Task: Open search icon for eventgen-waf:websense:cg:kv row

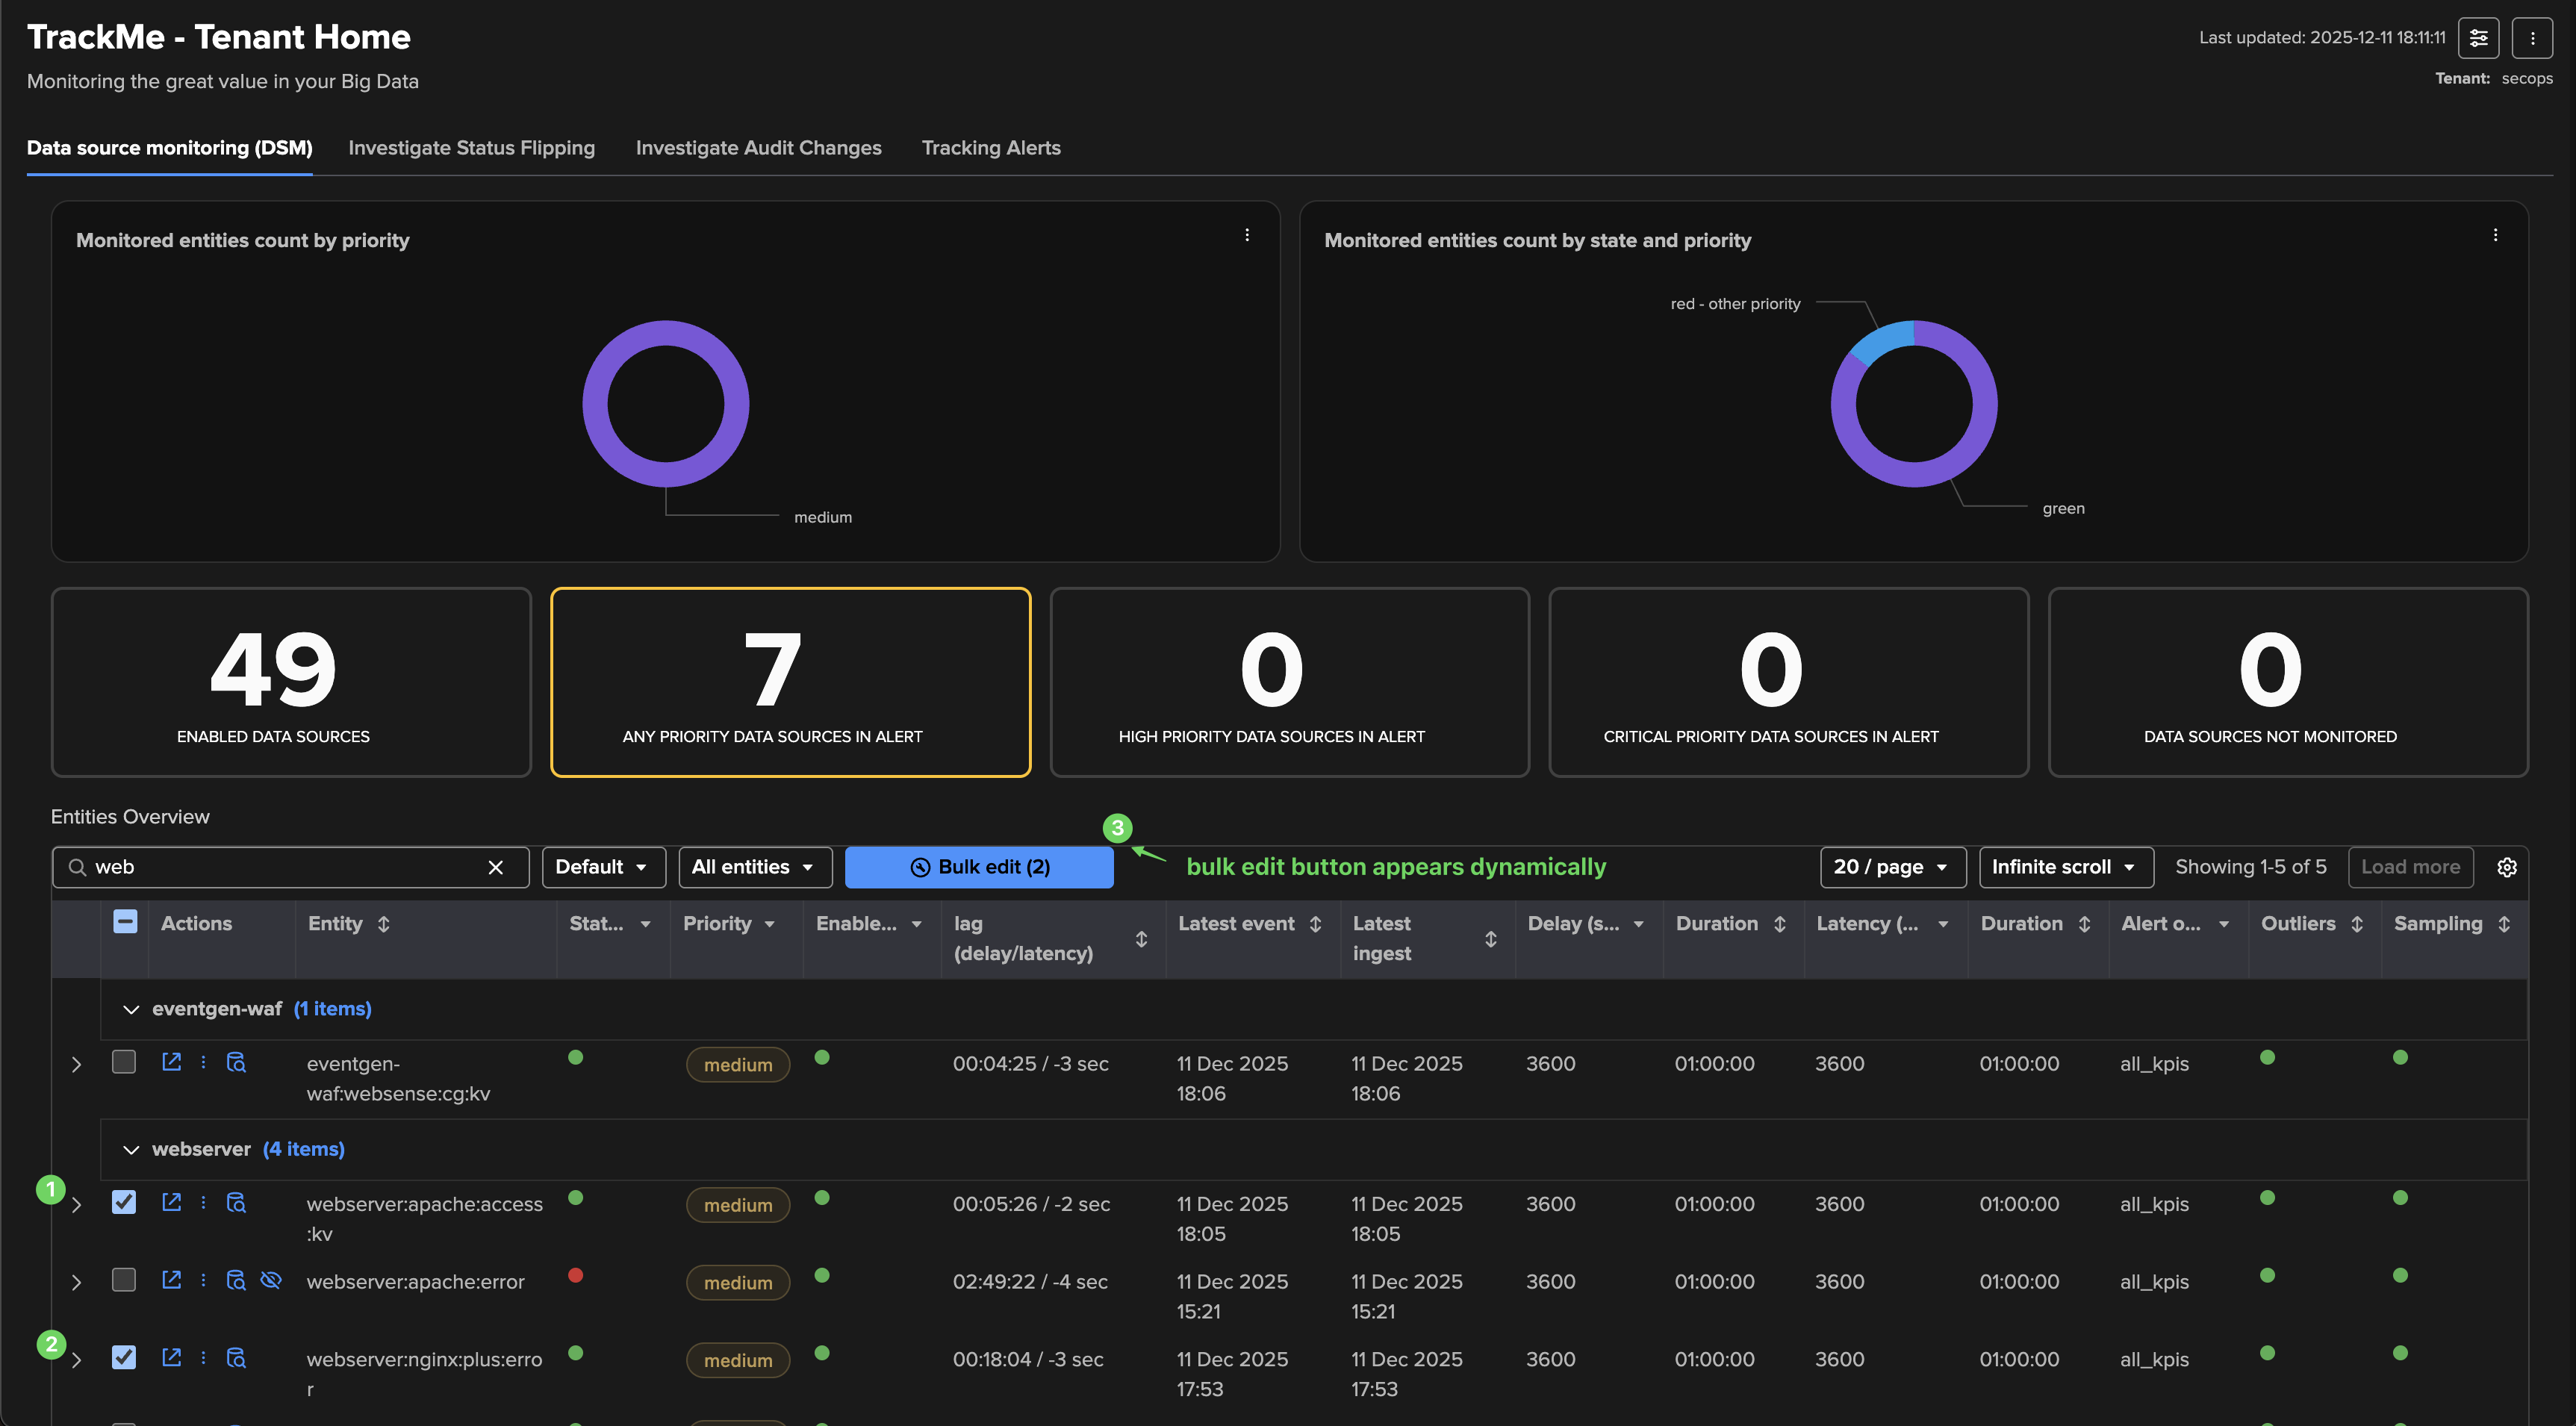Action: pos(236,1062)
